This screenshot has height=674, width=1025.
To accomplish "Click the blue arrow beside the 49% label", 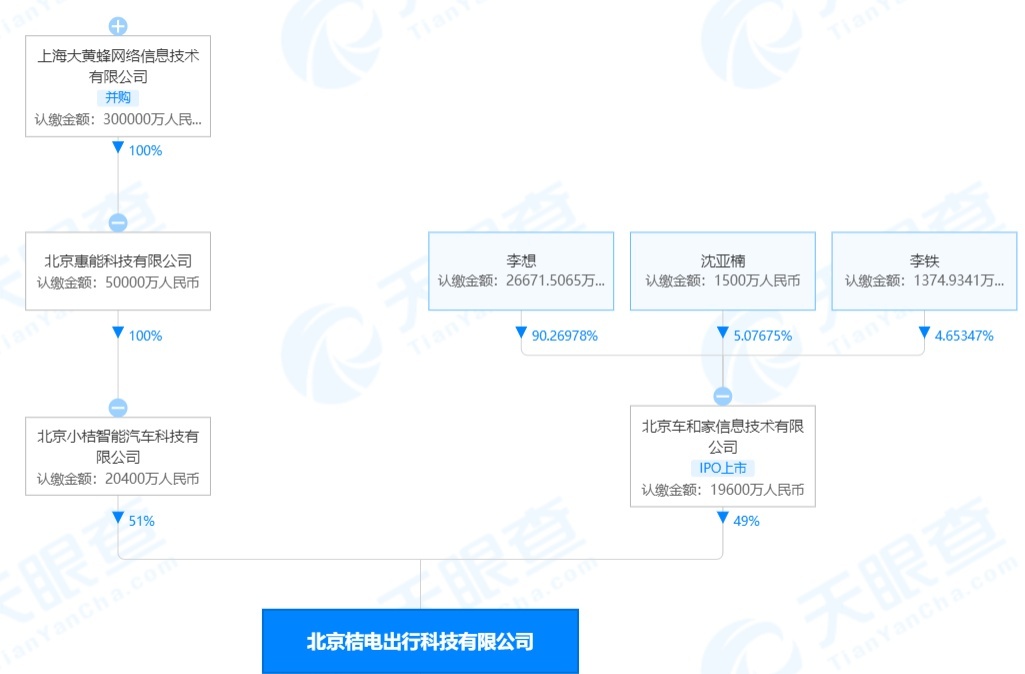I will tap(722, 518).
